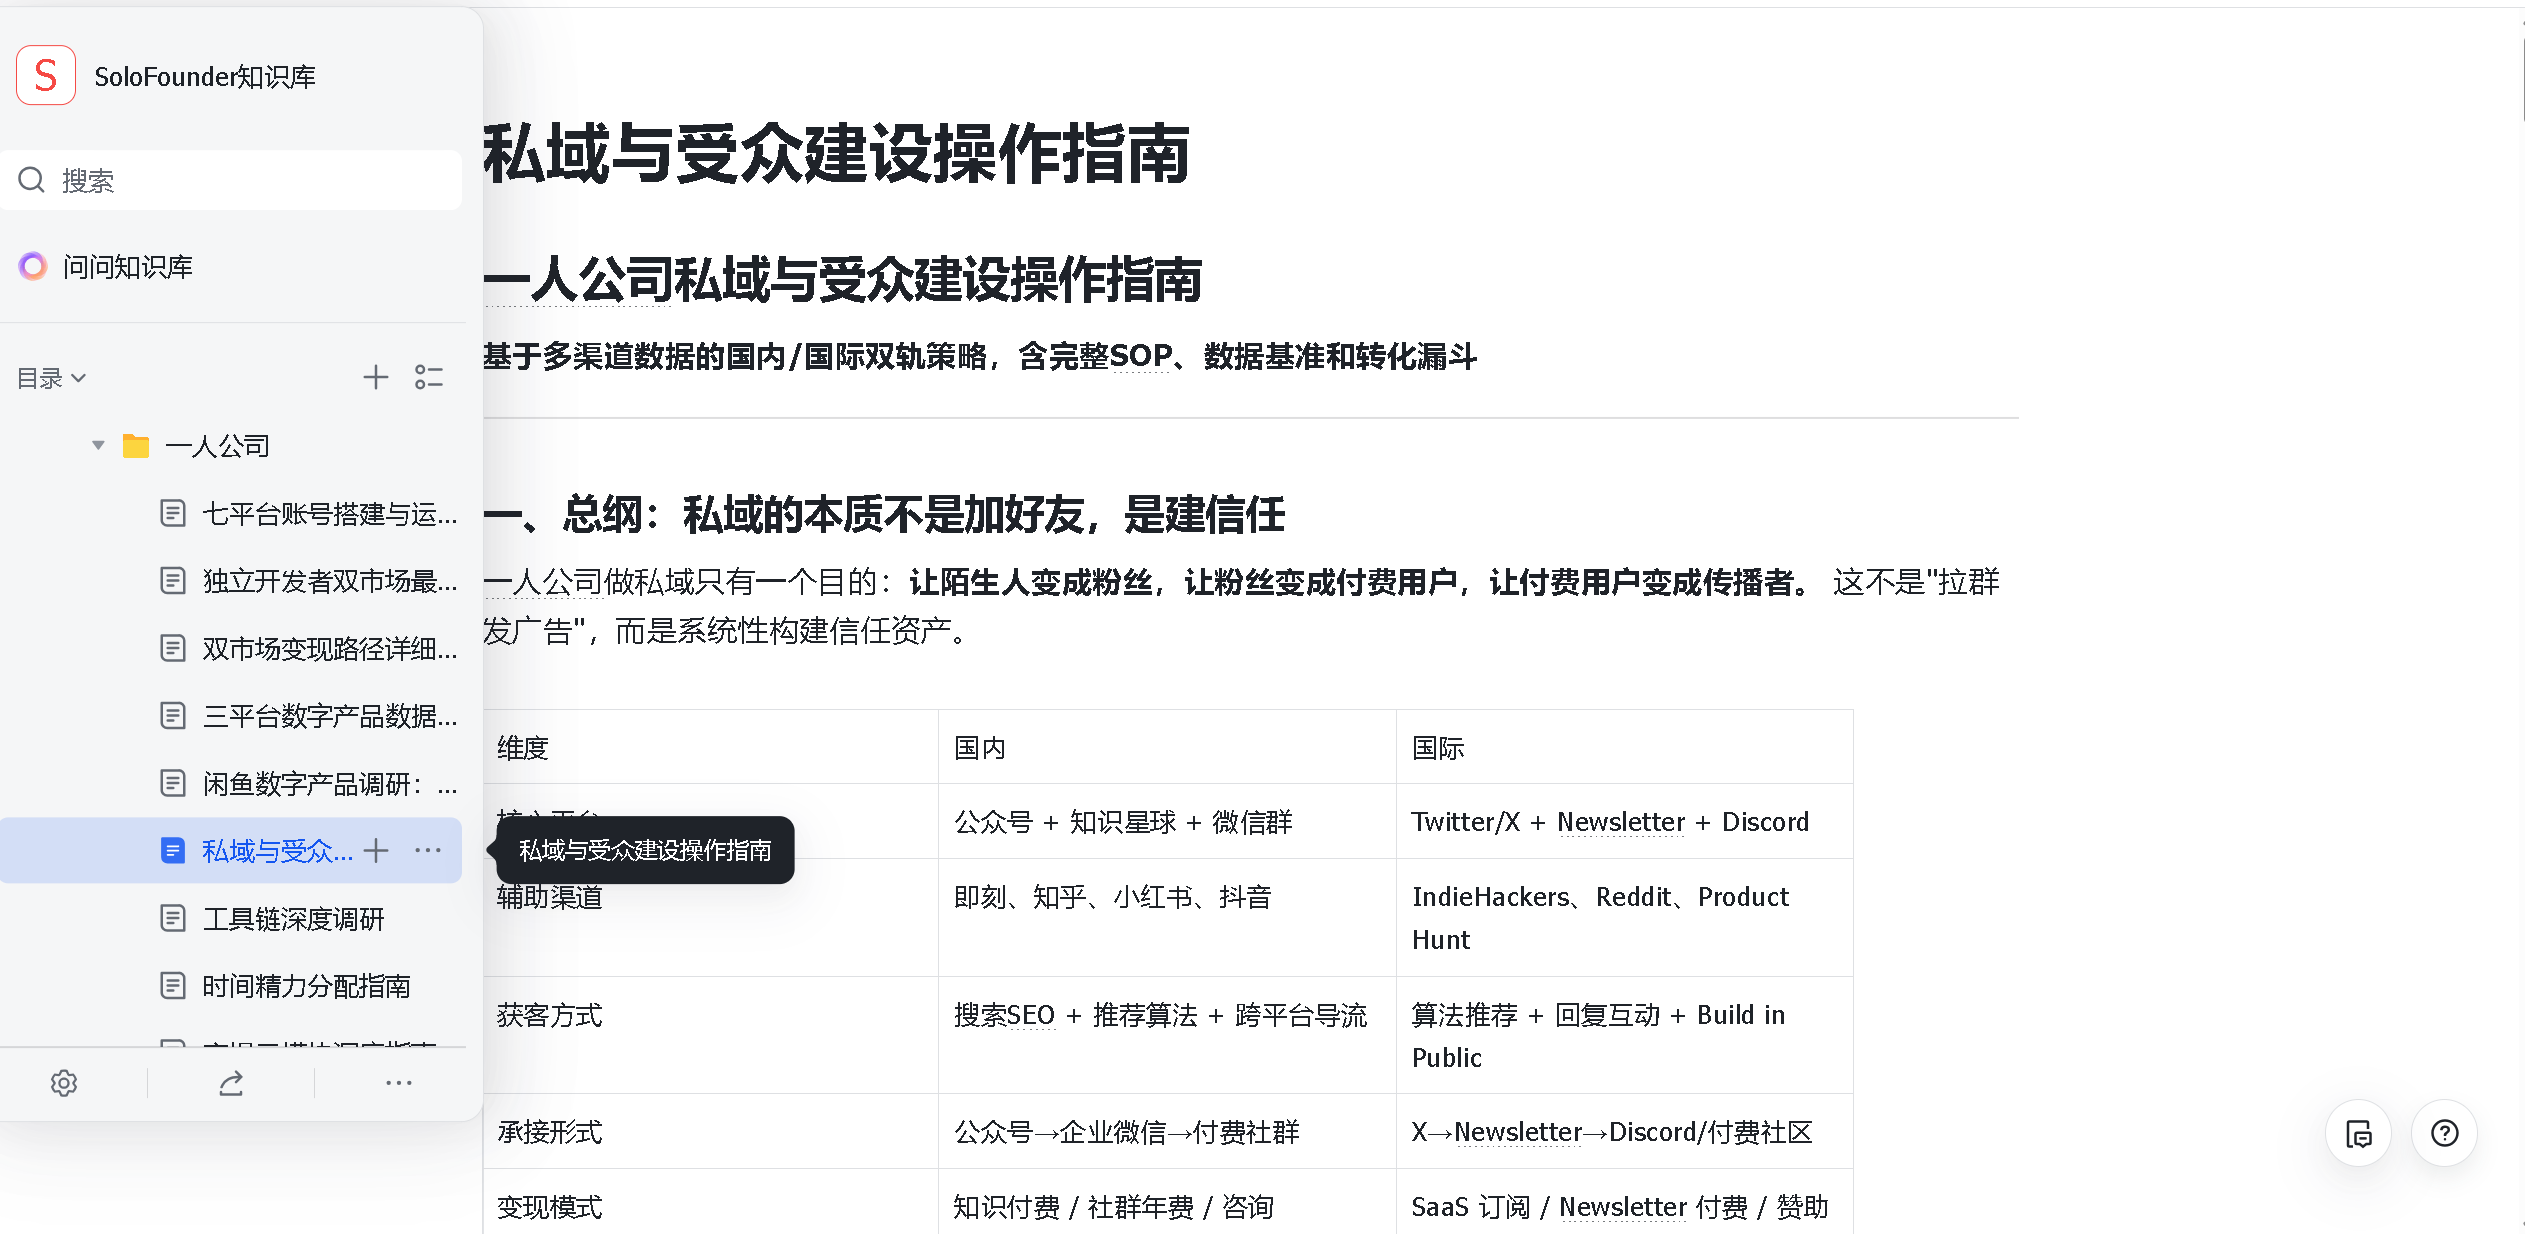Open the 目录 dropdown
The width and height of the screenshot is (2525, 1234).
tap(52, 378)
